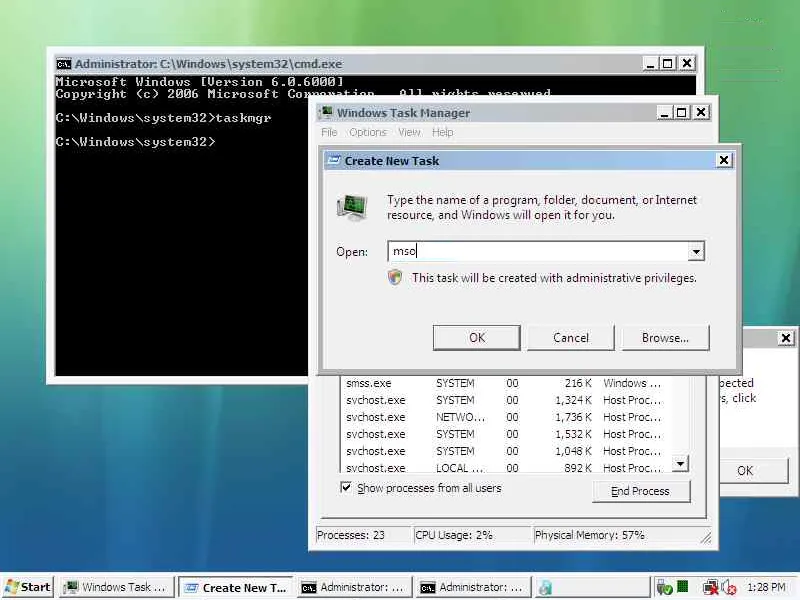
Task: Click the cmd.exe window title bar icon
Action: tap(64, 64)
